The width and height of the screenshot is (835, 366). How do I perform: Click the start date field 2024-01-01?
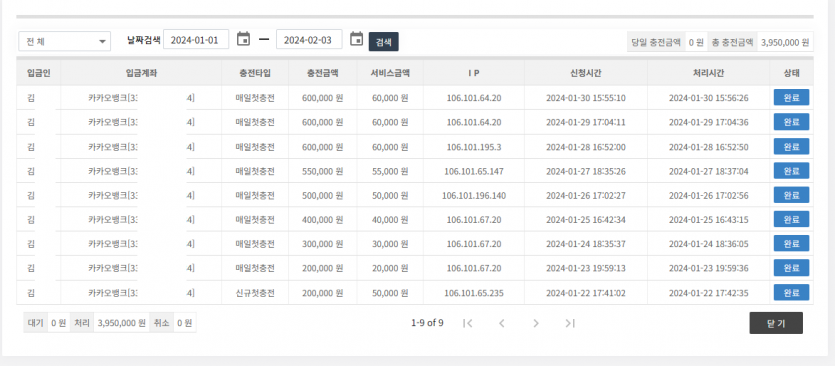tap(196, 39)
